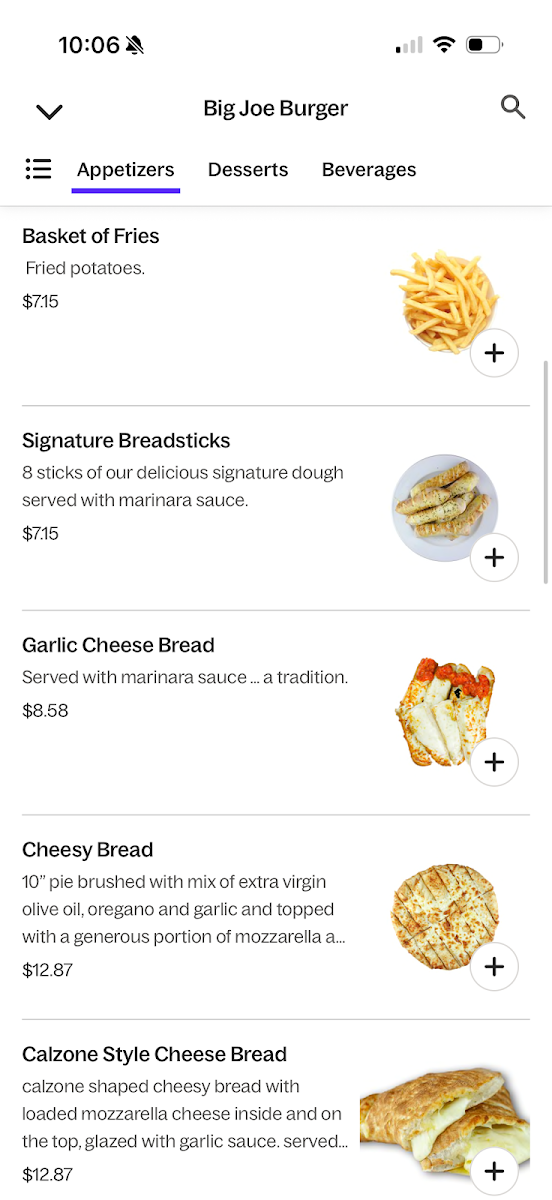
Task: Select the Appetizers tab
Action: (126, 170)
